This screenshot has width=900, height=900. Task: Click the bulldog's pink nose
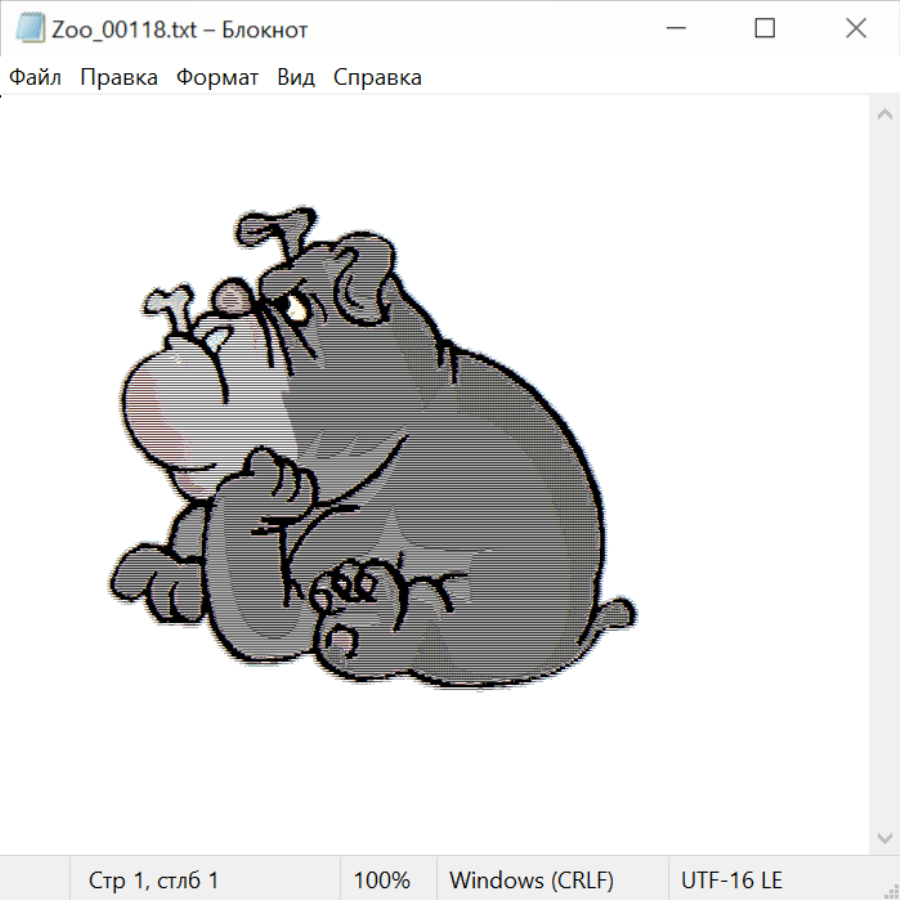tap(232, 296)
